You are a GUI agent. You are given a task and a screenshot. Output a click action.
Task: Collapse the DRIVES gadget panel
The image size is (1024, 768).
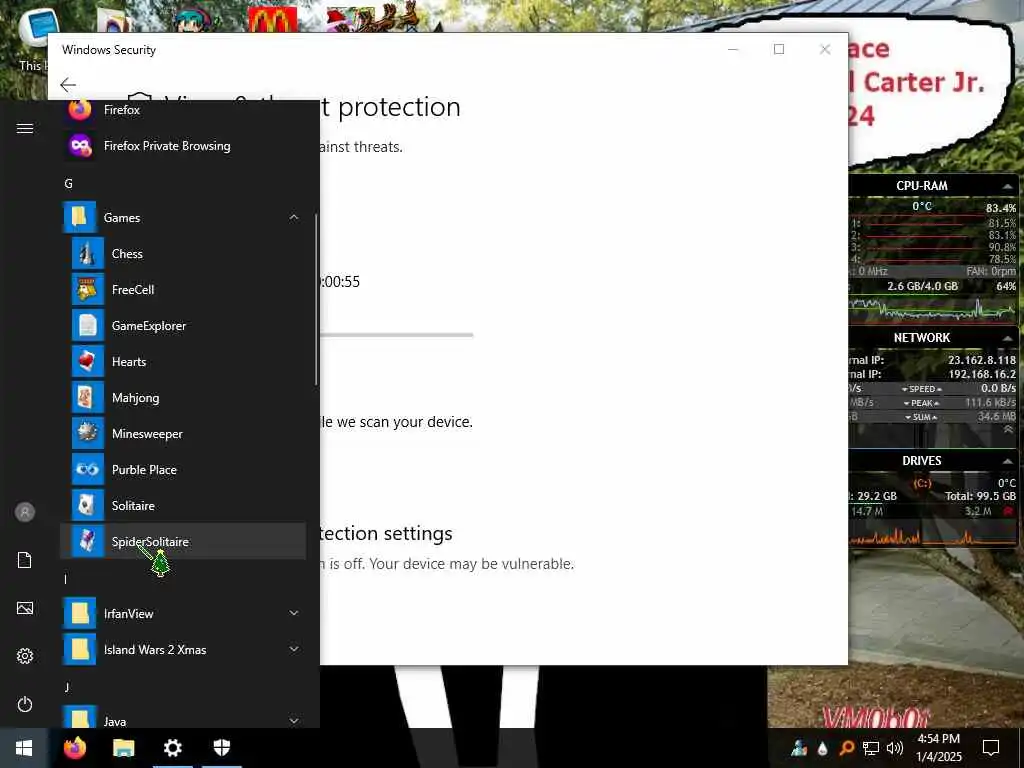tap(1007, 461)
